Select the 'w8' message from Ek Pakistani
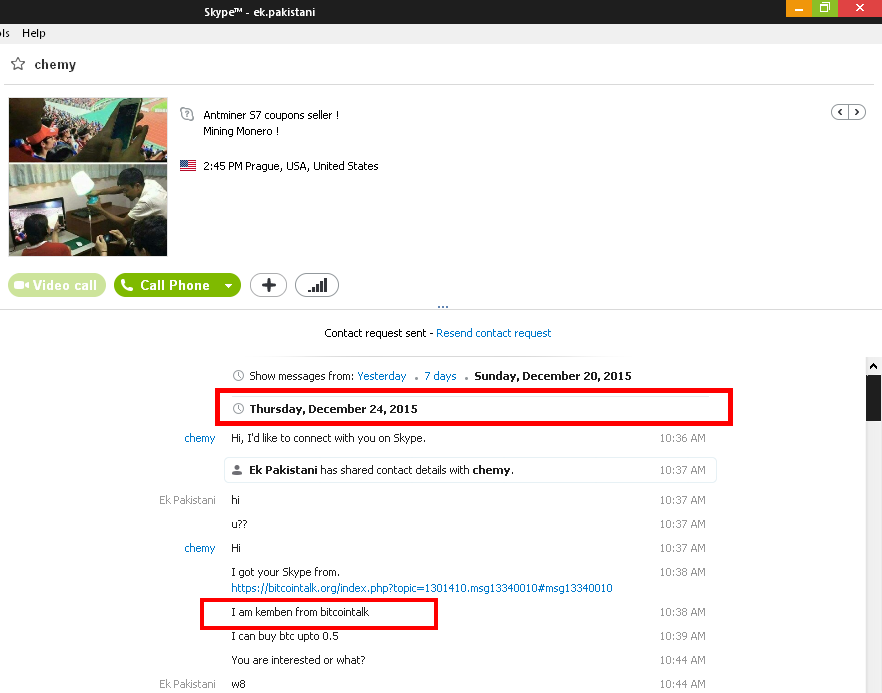 pos(238,684)
